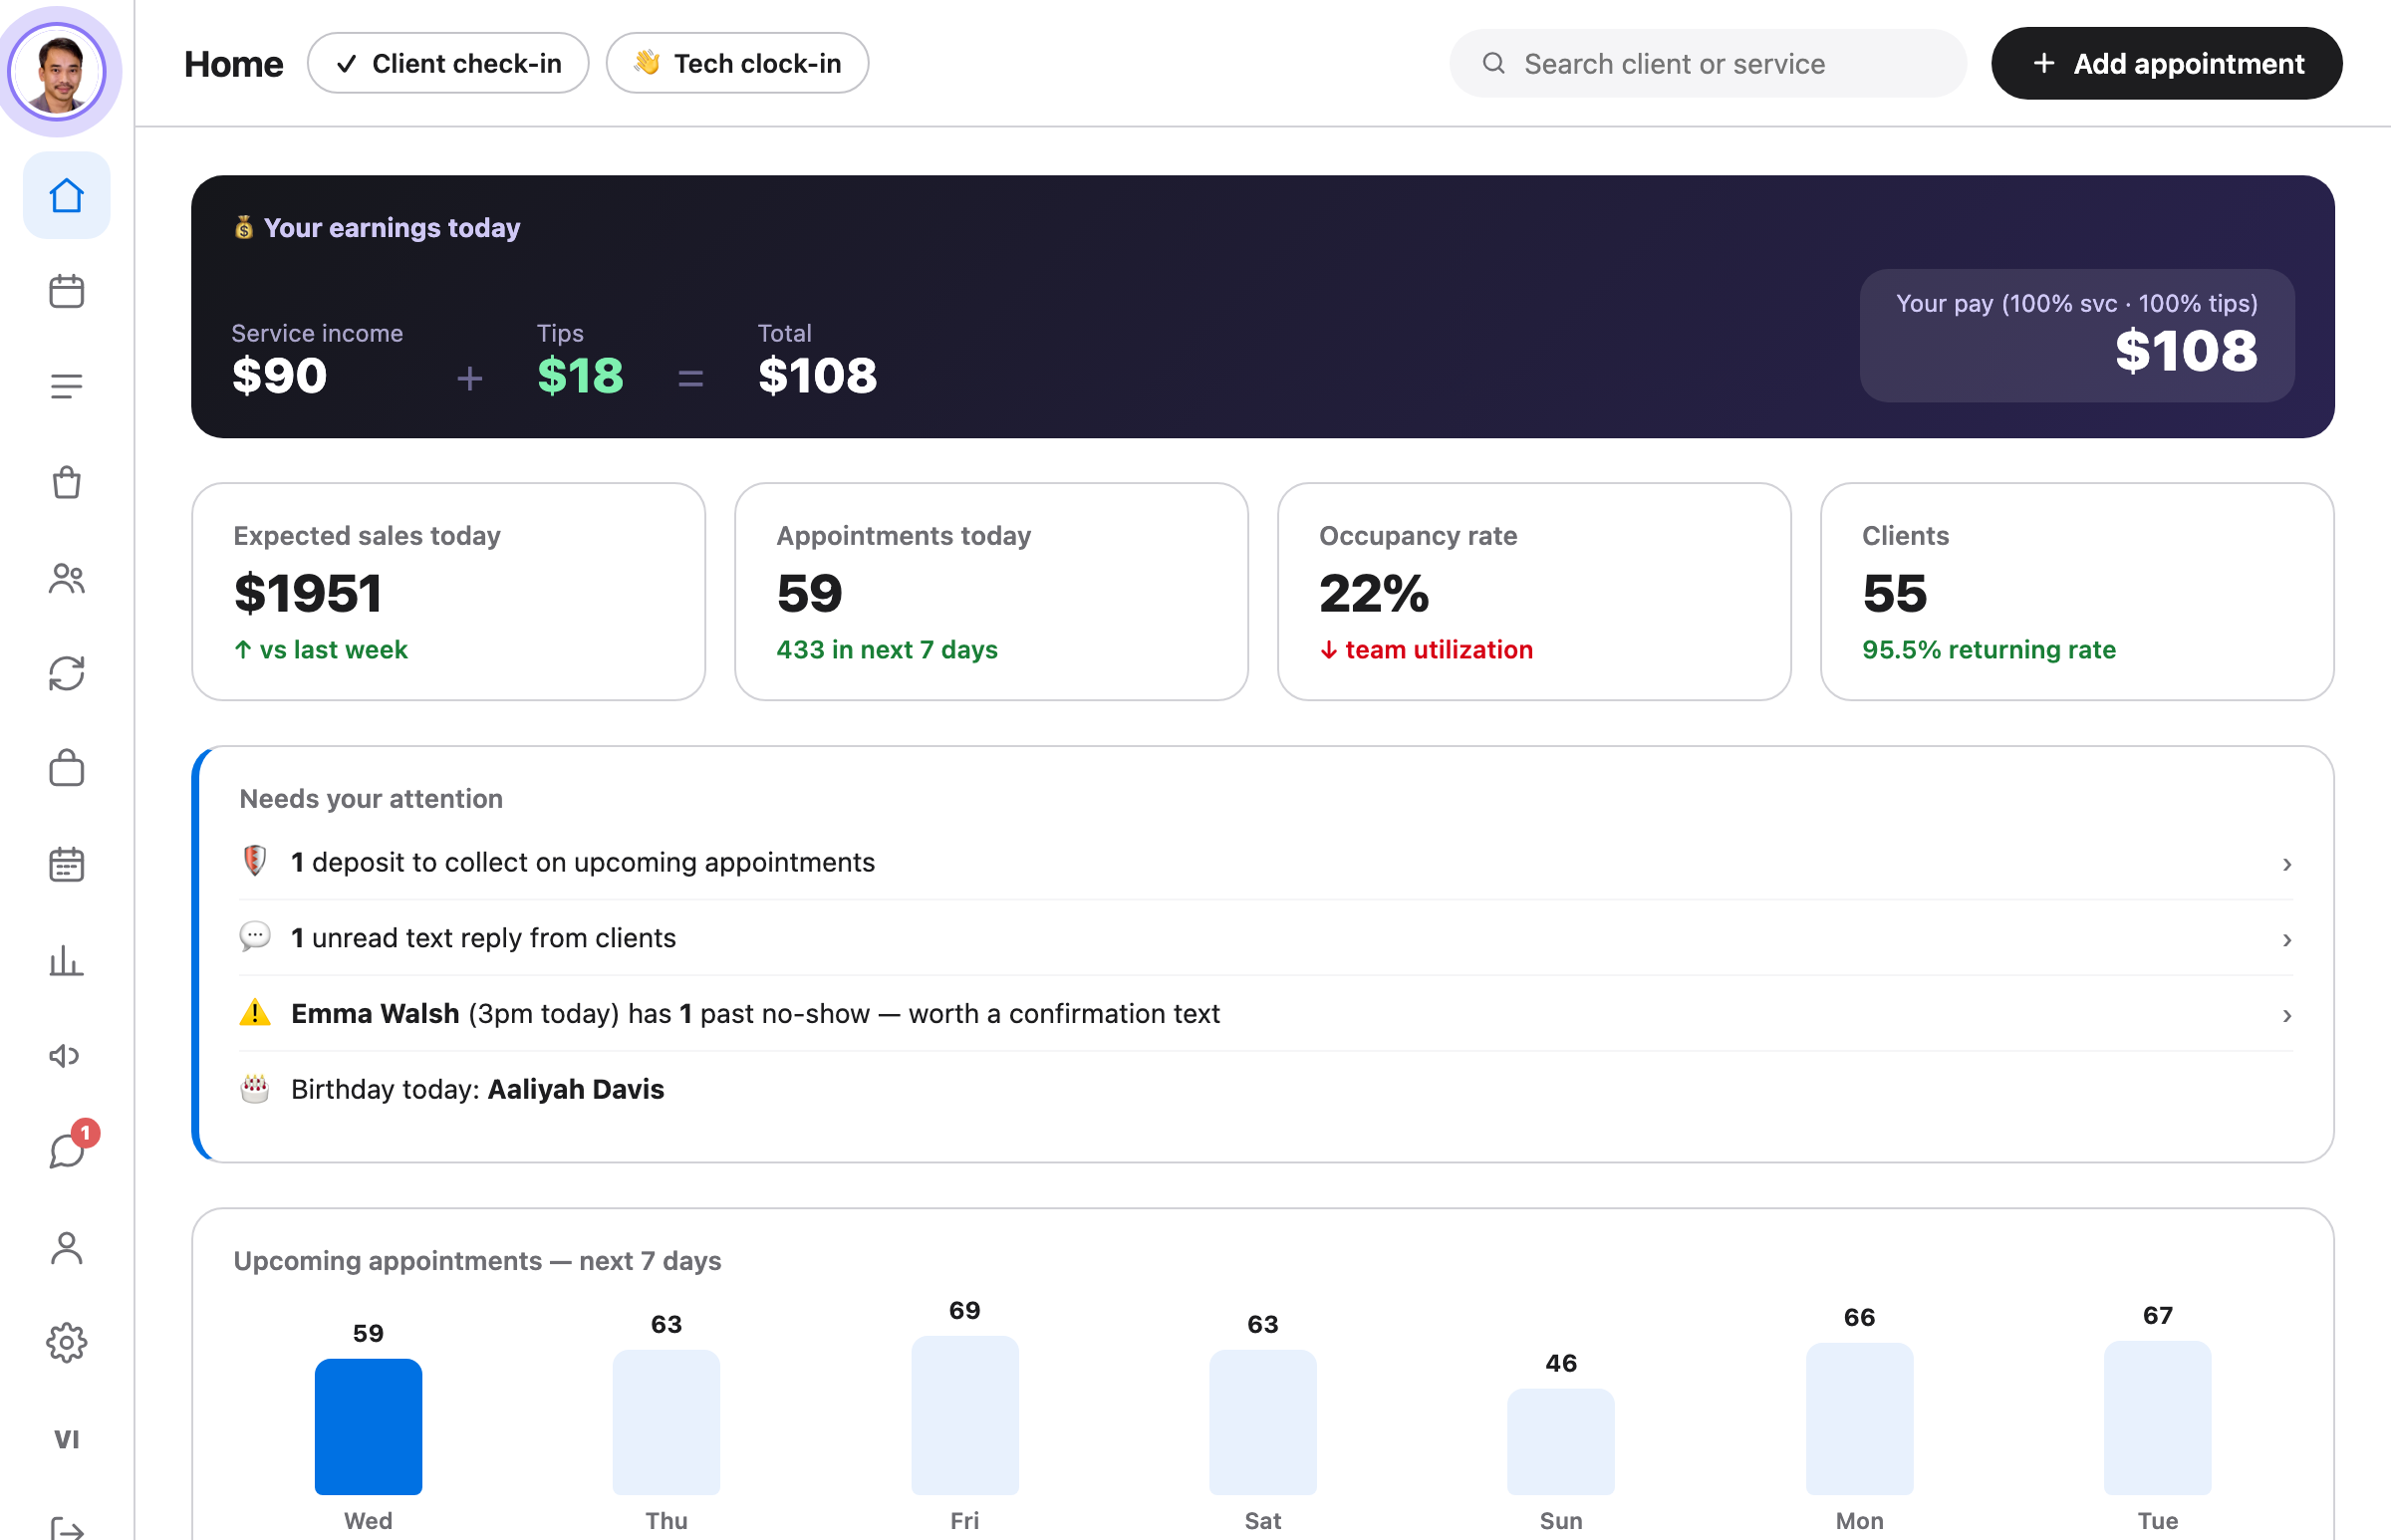The width and height of the screenshot is (2391, 1540).
Task: Click Add appointment button
Action: tap(2166, 63)
